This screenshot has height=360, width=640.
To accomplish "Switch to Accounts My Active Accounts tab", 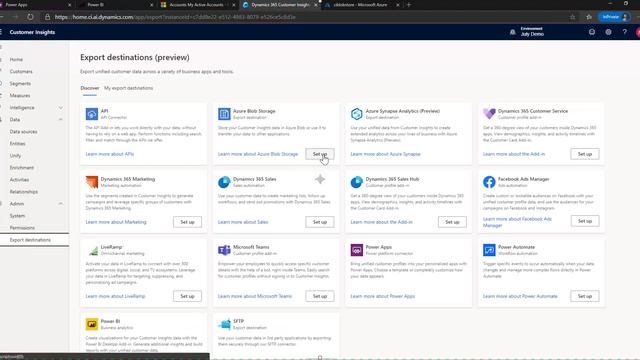I will (198, 5).
